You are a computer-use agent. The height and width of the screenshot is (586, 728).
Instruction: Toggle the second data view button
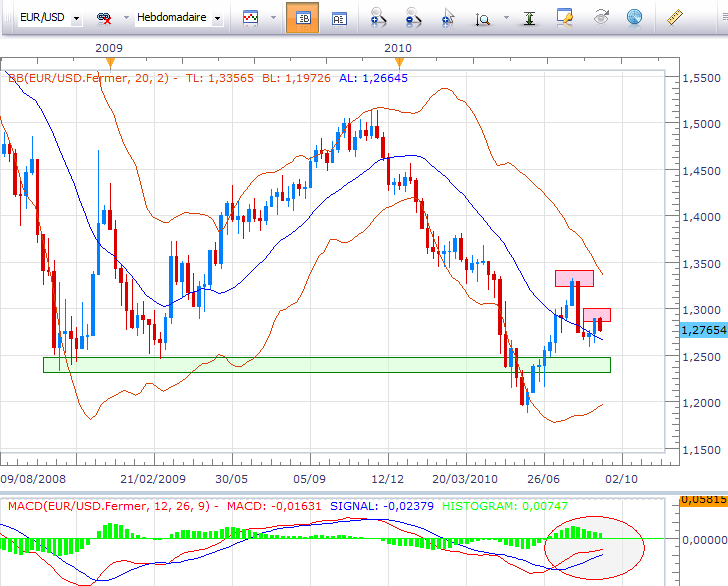339,18
